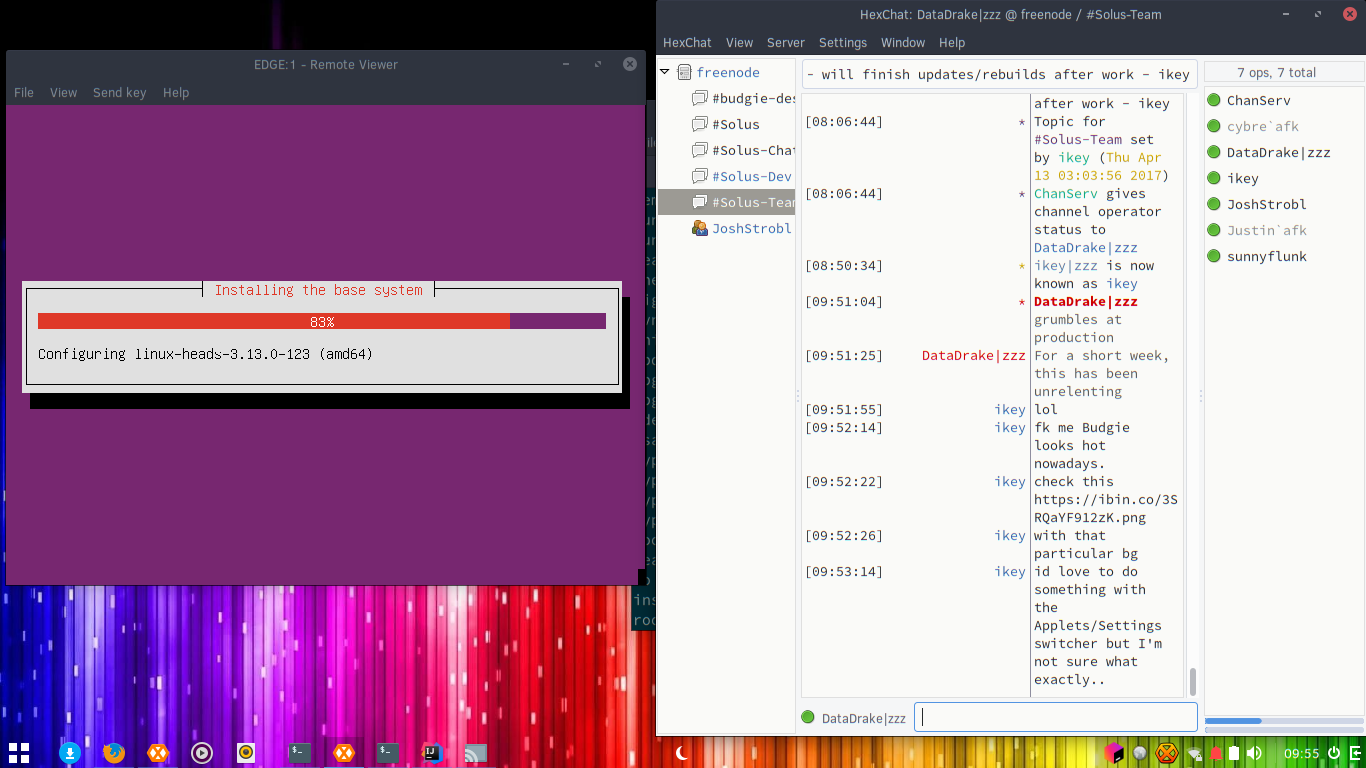This screenshot has height=768, width=1366.
Task: Open the Send key menu in Remote Viewer
Action: [x=120, y=92]
